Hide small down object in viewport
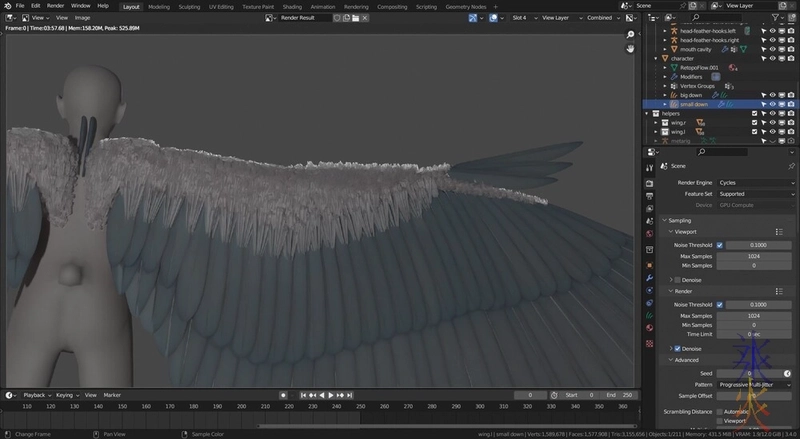 772,104
